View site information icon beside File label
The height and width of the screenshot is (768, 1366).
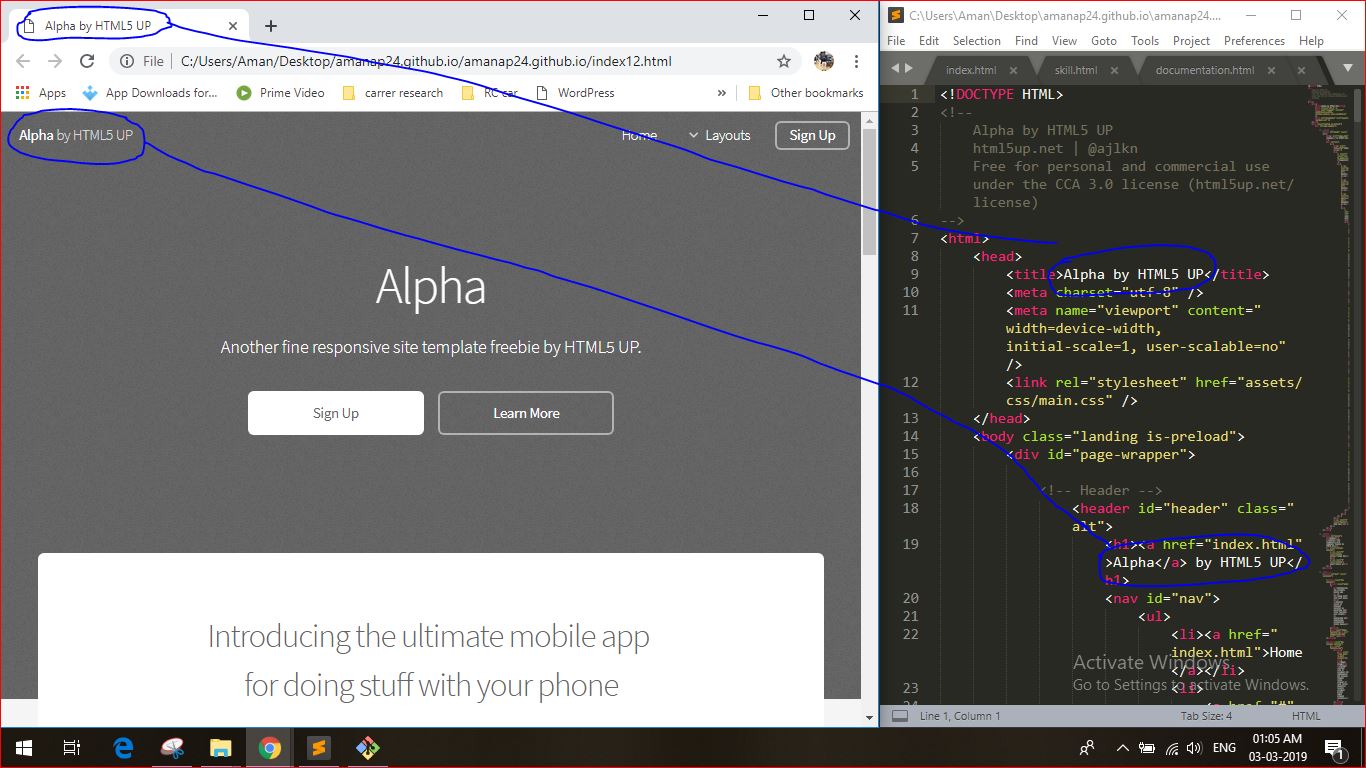[127, 61]
